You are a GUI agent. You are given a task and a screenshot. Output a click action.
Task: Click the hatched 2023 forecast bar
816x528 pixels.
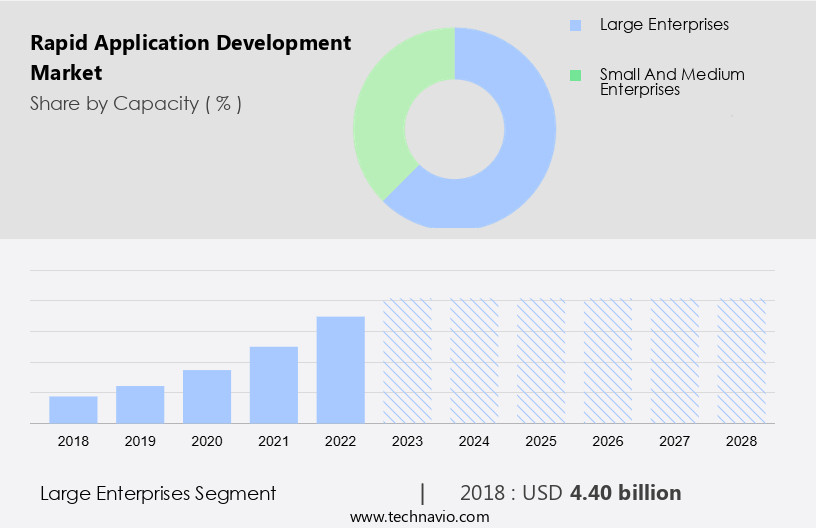(408, 361)
